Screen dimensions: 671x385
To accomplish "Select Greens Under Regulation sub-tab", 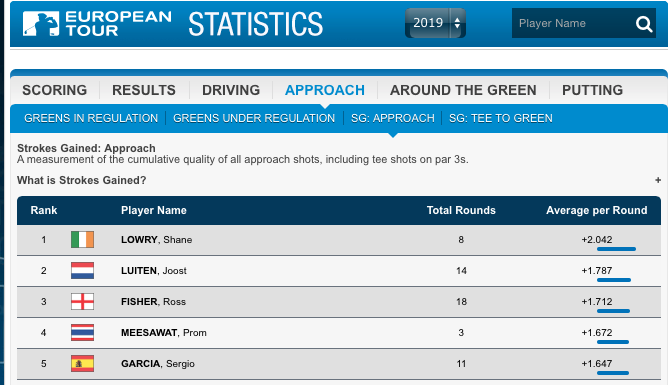I will (x=254, y=118).
